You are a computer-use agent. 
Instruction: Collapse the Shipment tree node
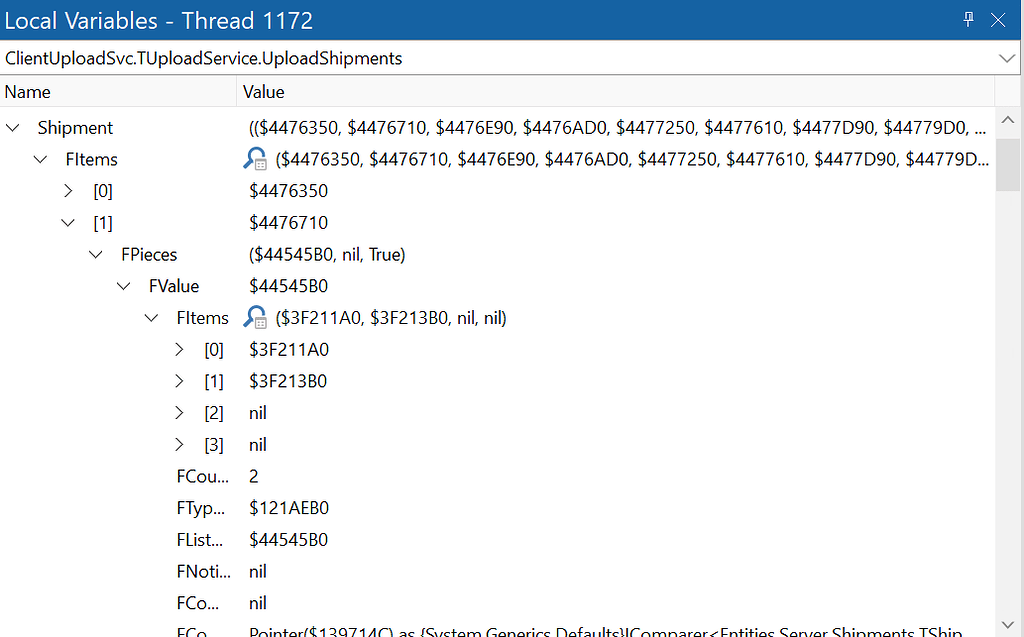click(12, 127)
